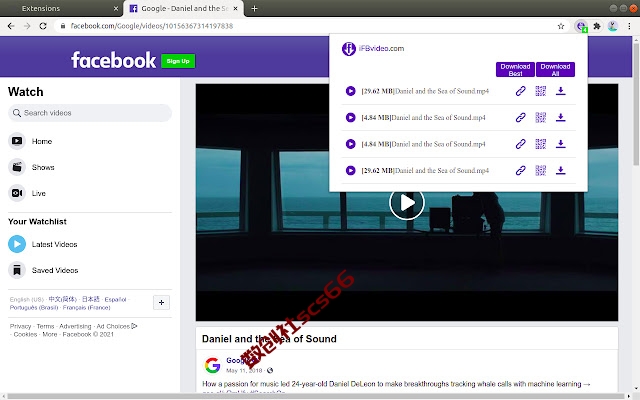Show QR code for first 4.84 MB video

[540, 118]
